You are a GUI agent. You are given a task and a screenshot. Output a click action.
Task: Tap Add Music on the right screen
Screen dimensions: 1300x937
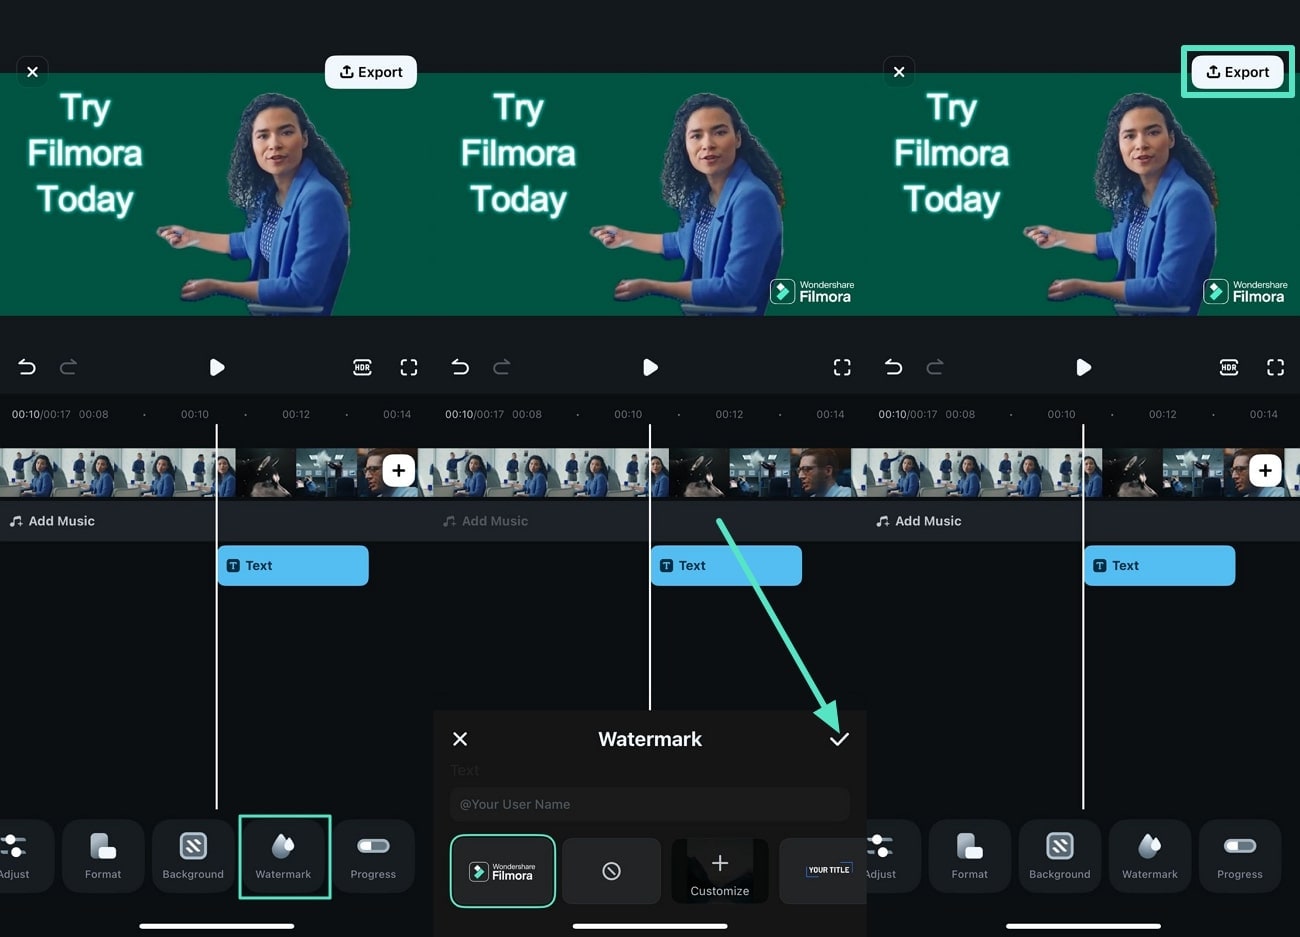(x=919, y=521)
